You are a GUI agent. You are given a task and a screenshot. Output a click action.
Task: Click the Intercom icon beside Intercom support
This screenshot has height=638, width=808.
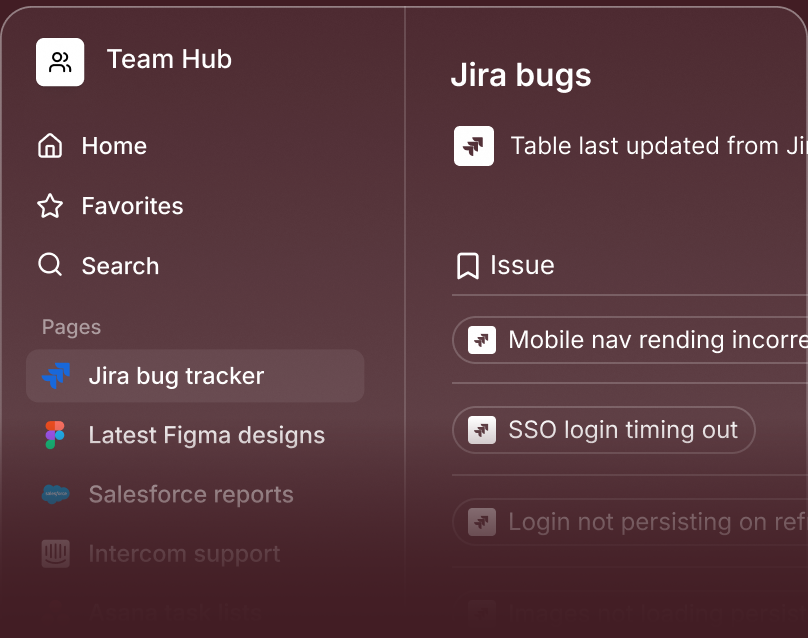(x=56, y=553)
